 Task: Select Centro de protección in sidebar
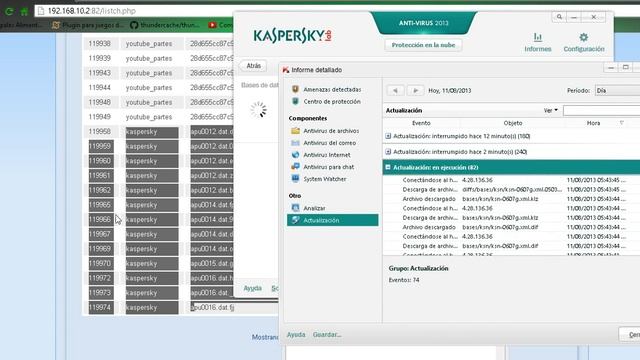(x=332, y=101)
